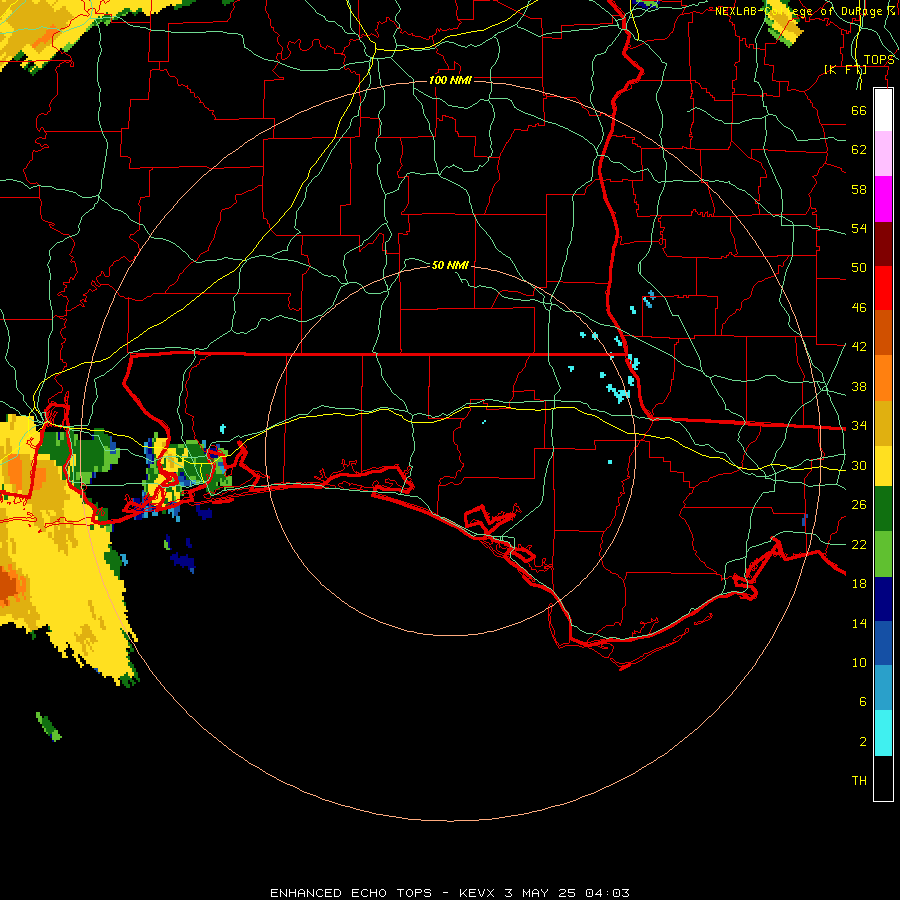Image resolution: width=900 pixels, height=900 pixels.
Task: Click legend value '10'
Action: coord(859,662)
